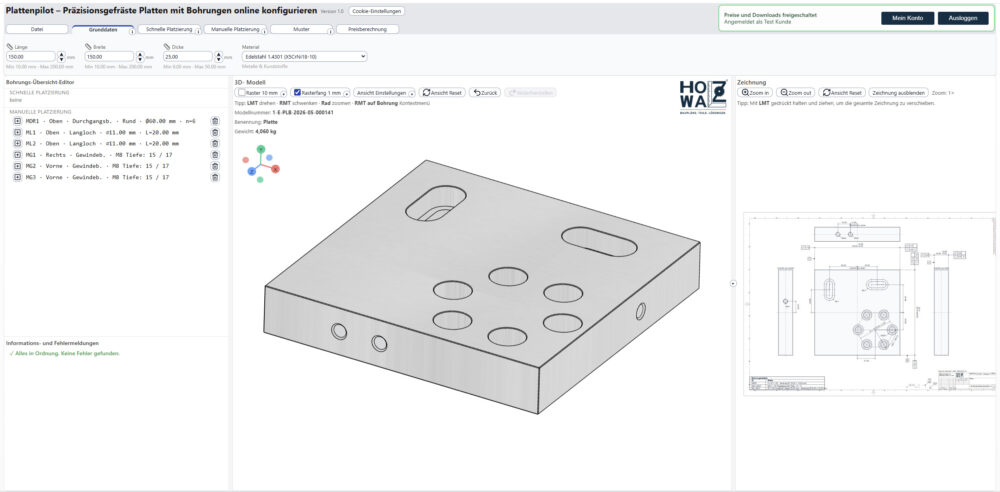Click the red X axis ball in gizmo
Viewport: 1000px width, 492px height.
click(276, 169)
